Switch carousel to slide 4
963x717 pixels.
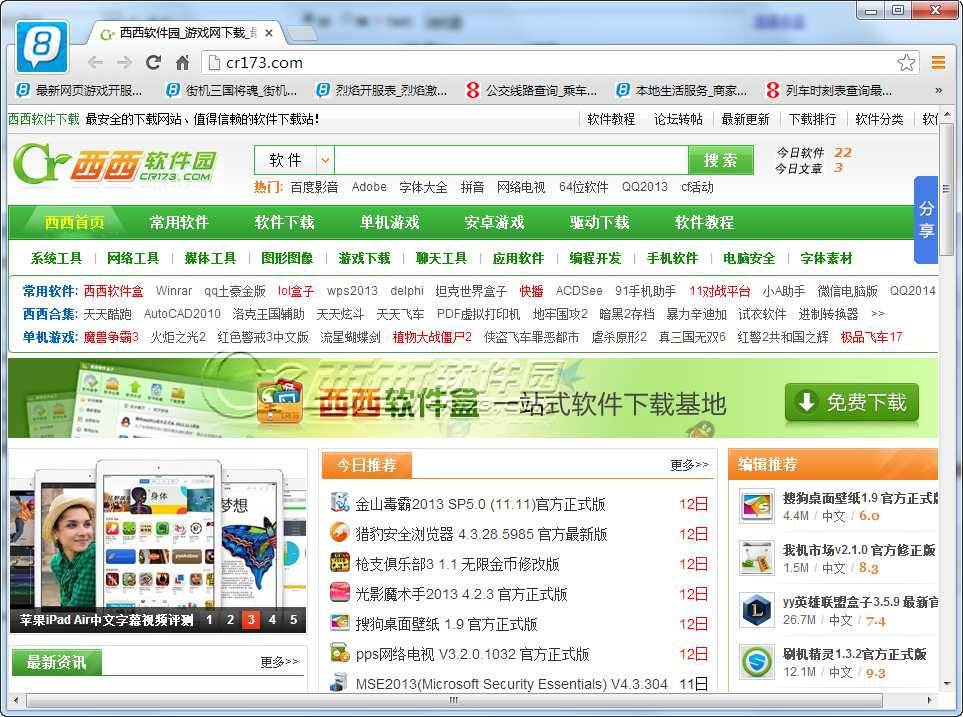(x=272, y=620)
